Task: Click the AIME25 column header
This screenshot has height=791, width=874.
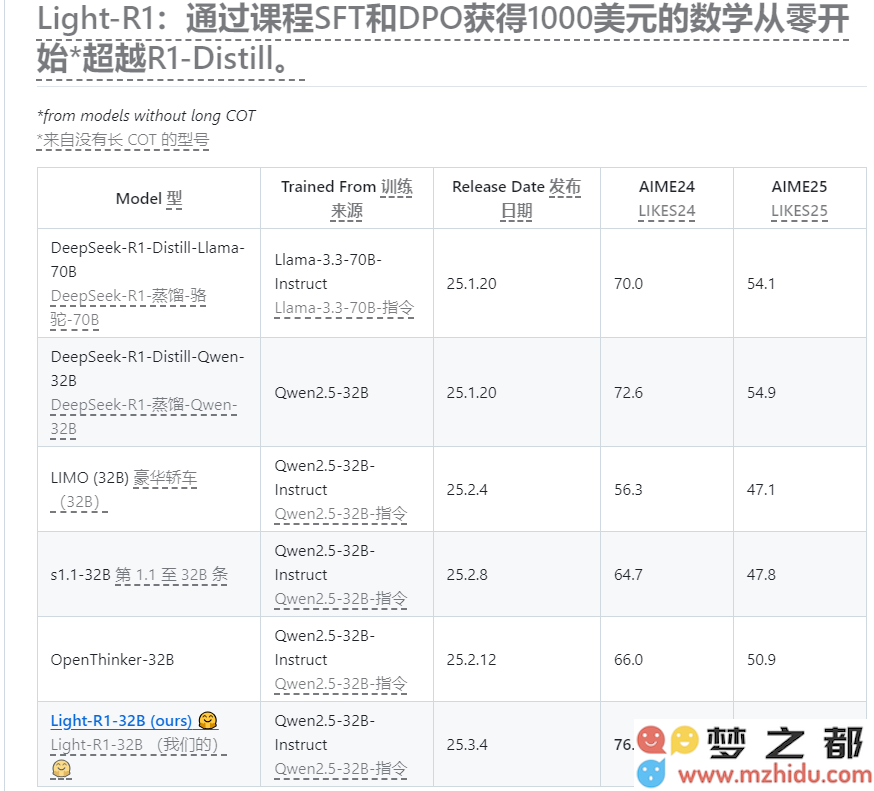Action: tap(799, 198)
